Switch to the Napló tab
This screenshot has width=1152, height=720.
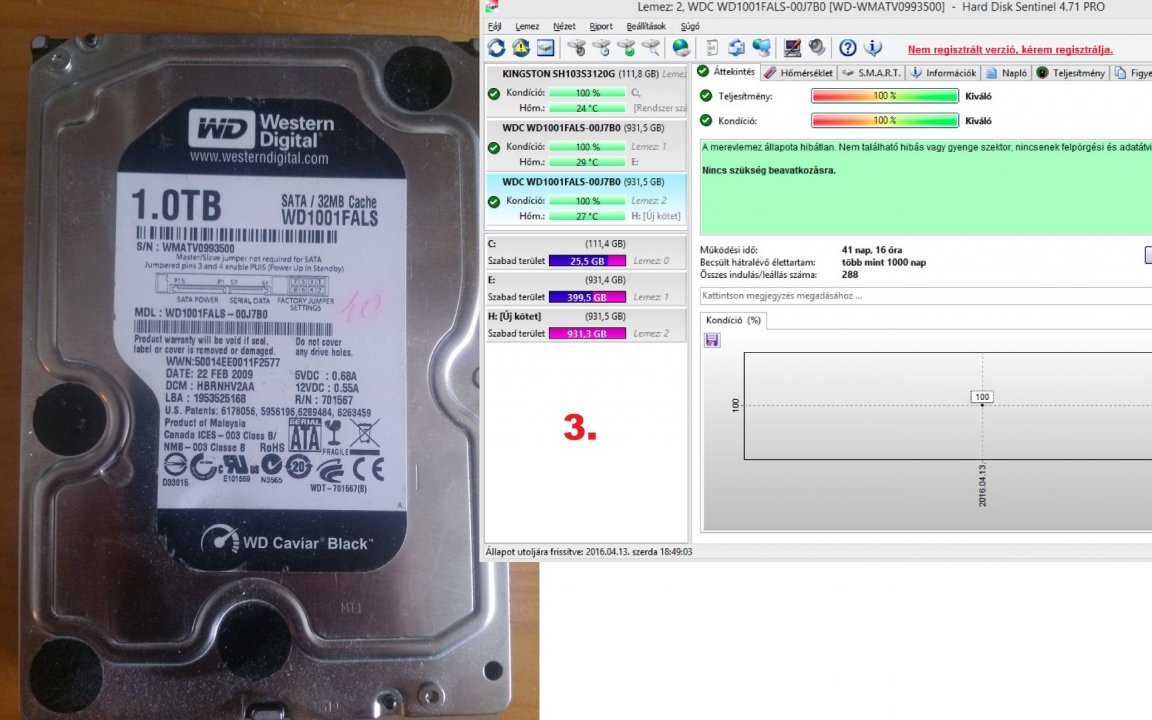pos(1007,73)
